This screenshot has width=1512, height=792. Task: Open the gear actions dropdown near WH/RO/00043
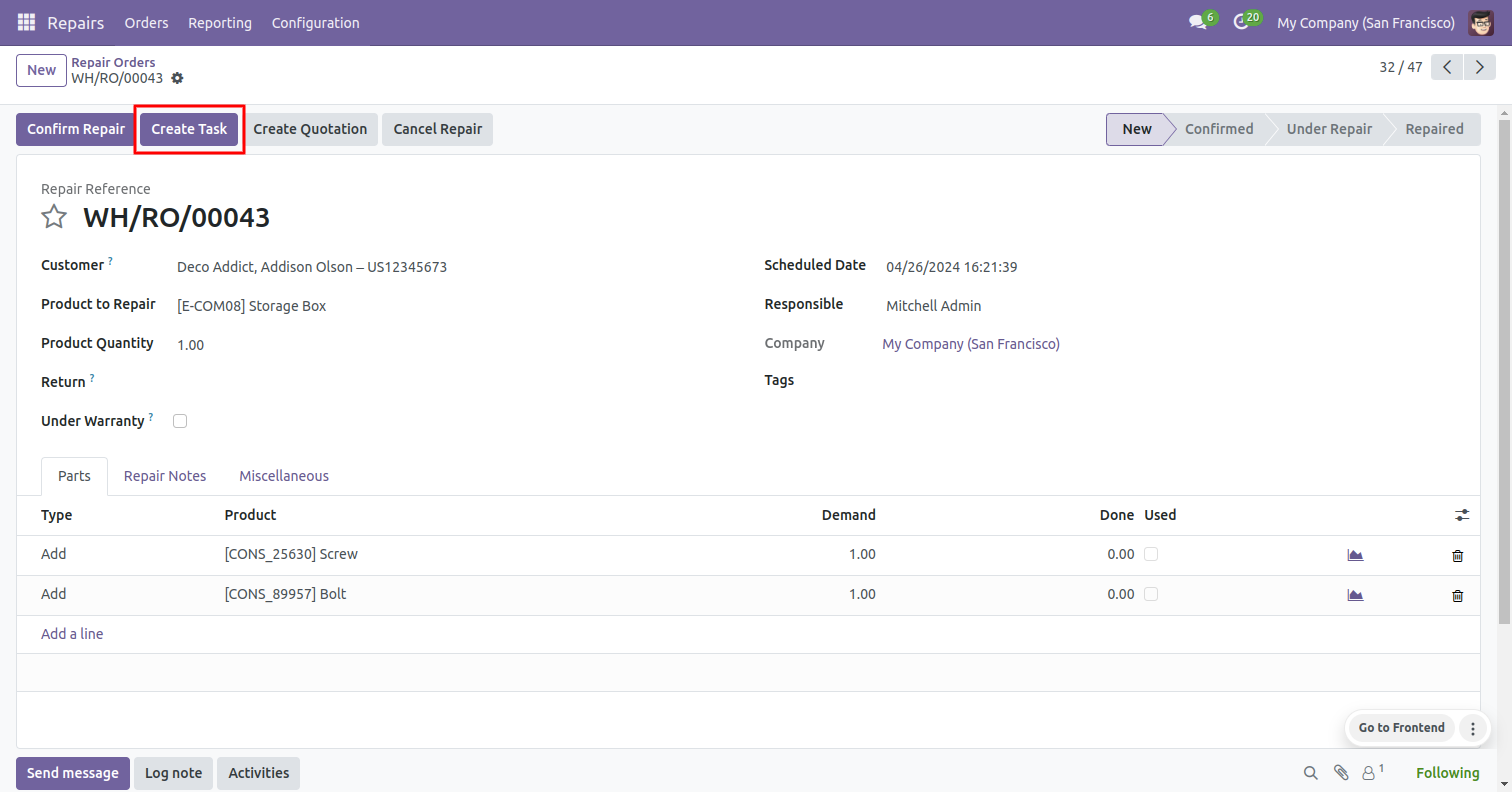(x=177, y=78)
